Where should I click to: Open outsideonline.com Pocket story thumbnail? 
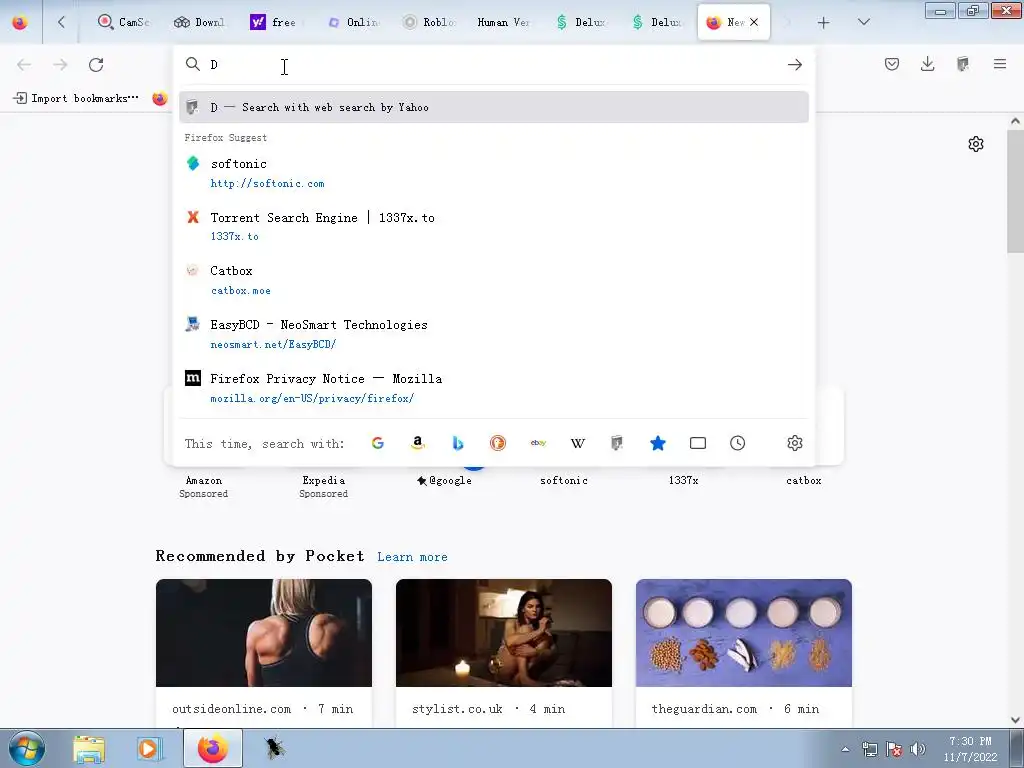264,633
